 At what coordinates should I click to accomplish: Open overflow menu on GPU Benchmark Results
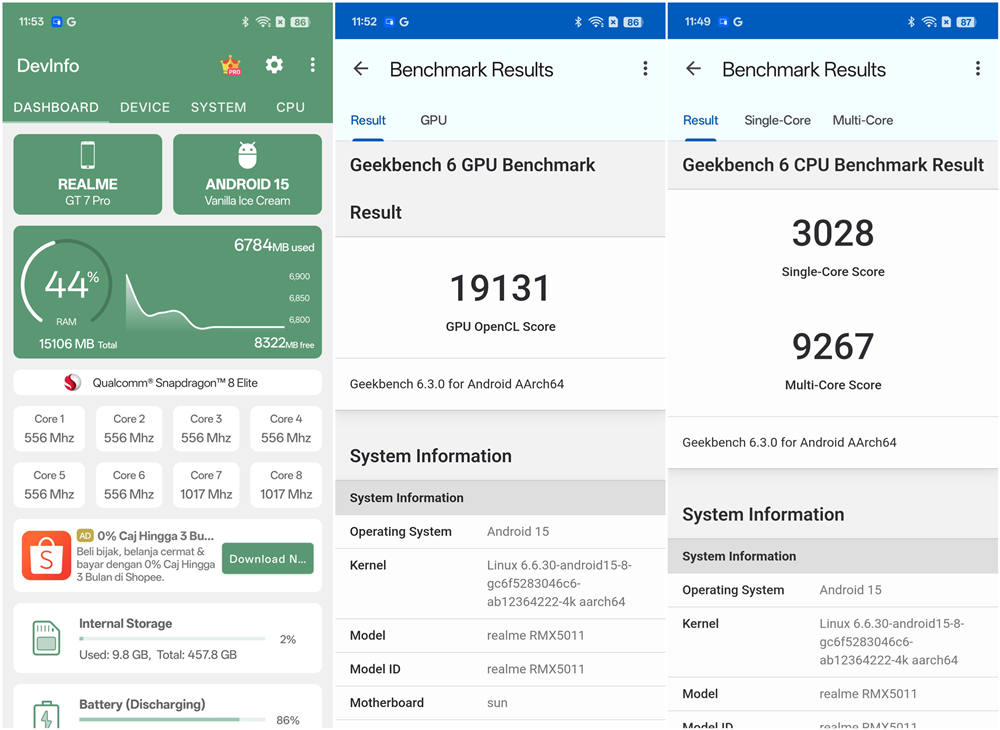click(x=645, y=69)
